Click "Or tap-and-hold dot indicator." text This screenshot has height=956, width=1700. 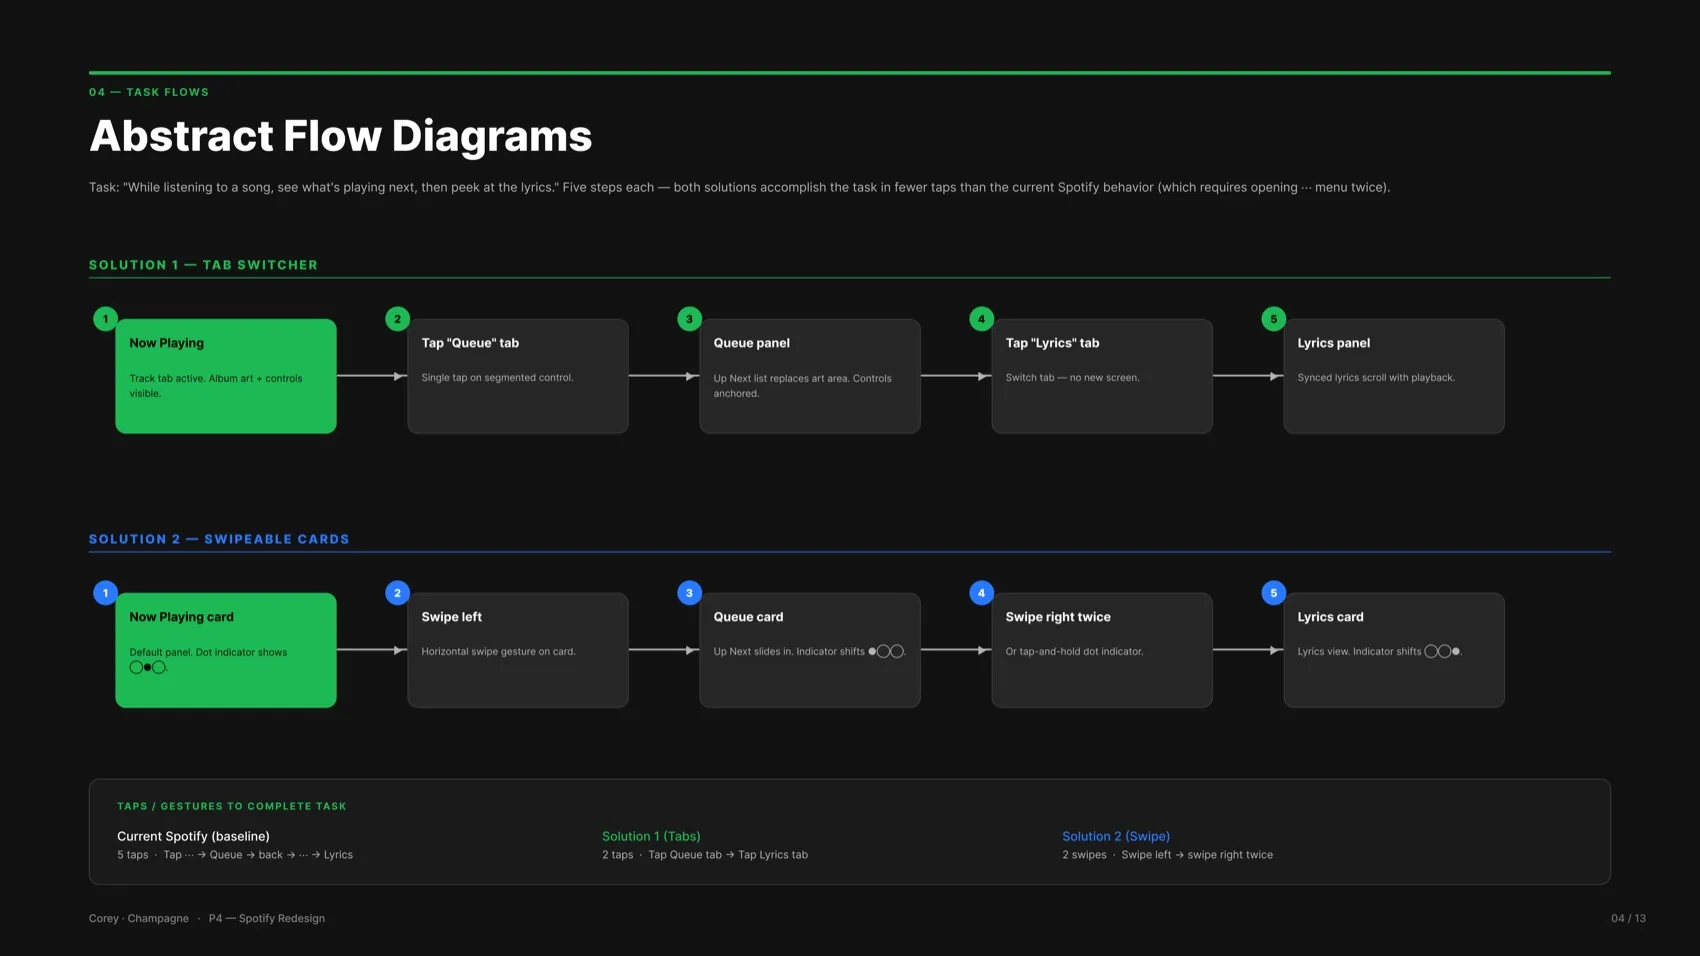1074,652
